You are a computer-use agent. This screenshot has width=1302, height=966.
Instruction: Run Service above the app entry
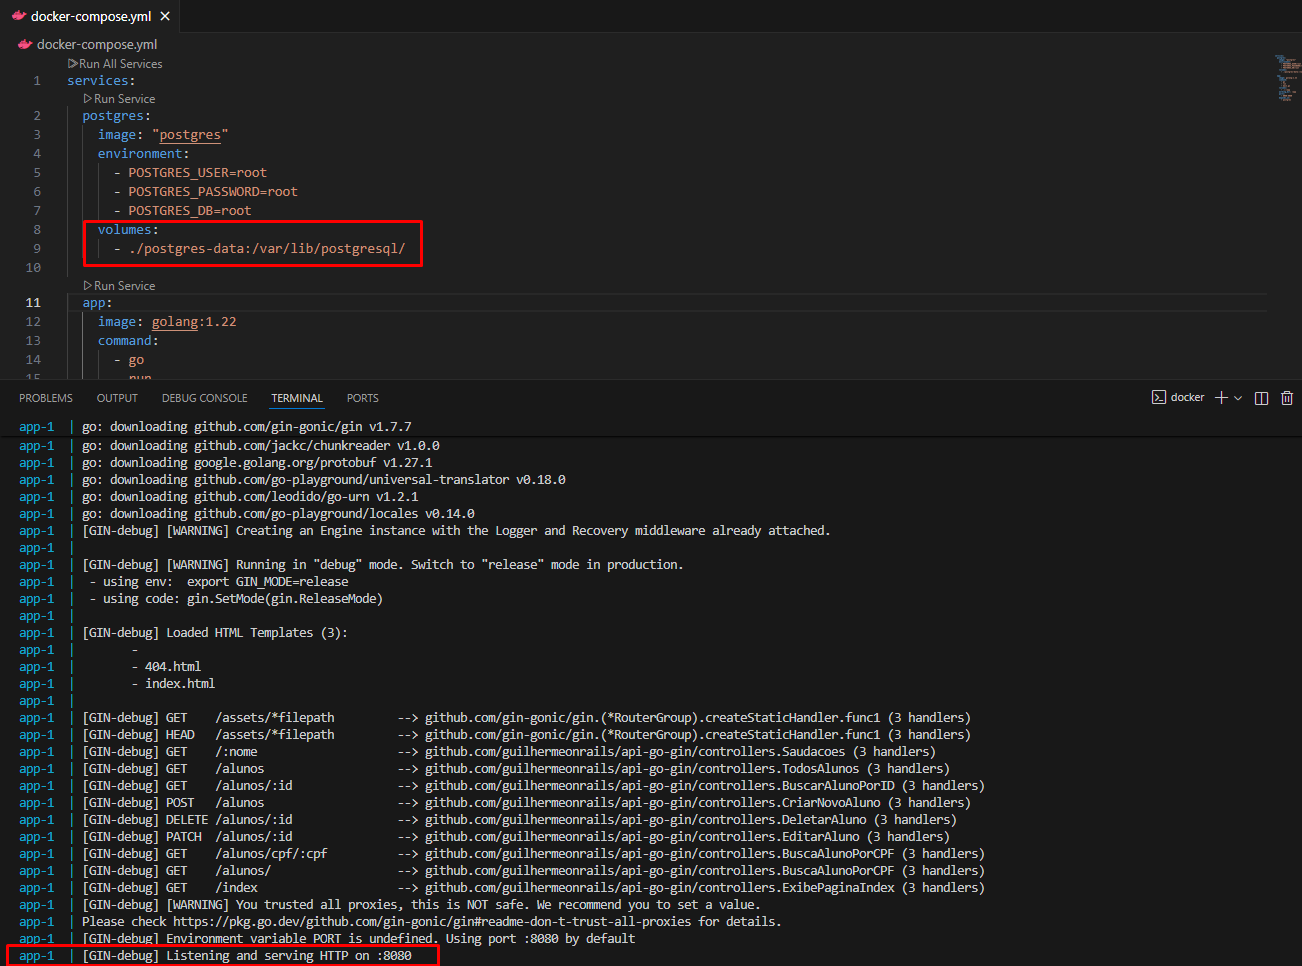124,286
